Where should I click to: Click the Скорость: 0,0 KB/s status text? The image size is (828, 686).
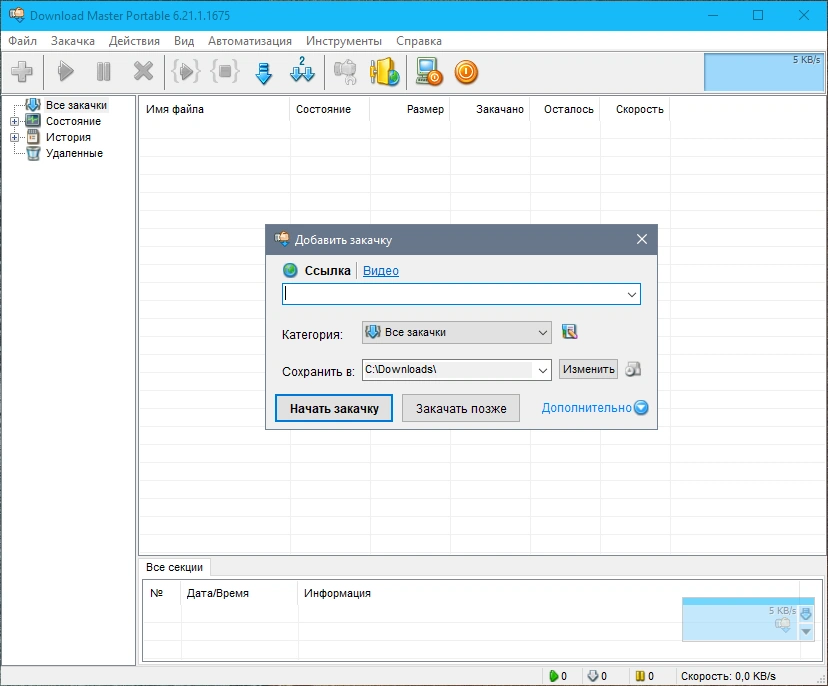[728, 676]
